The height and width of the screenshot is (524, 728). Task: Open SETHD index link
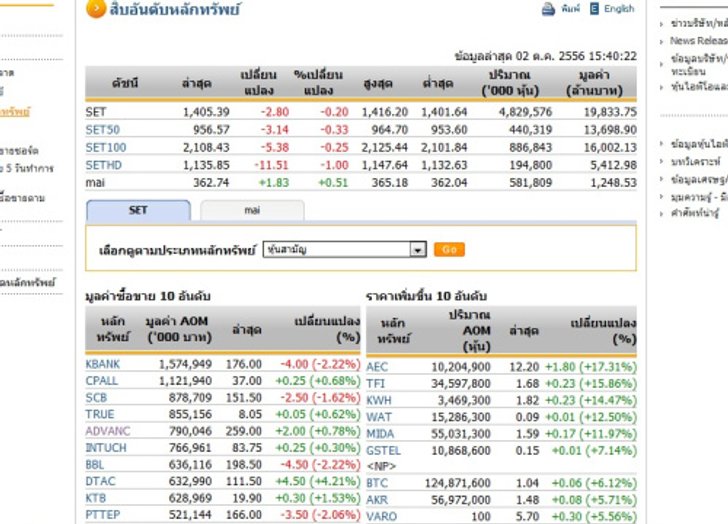click(104, 165)
